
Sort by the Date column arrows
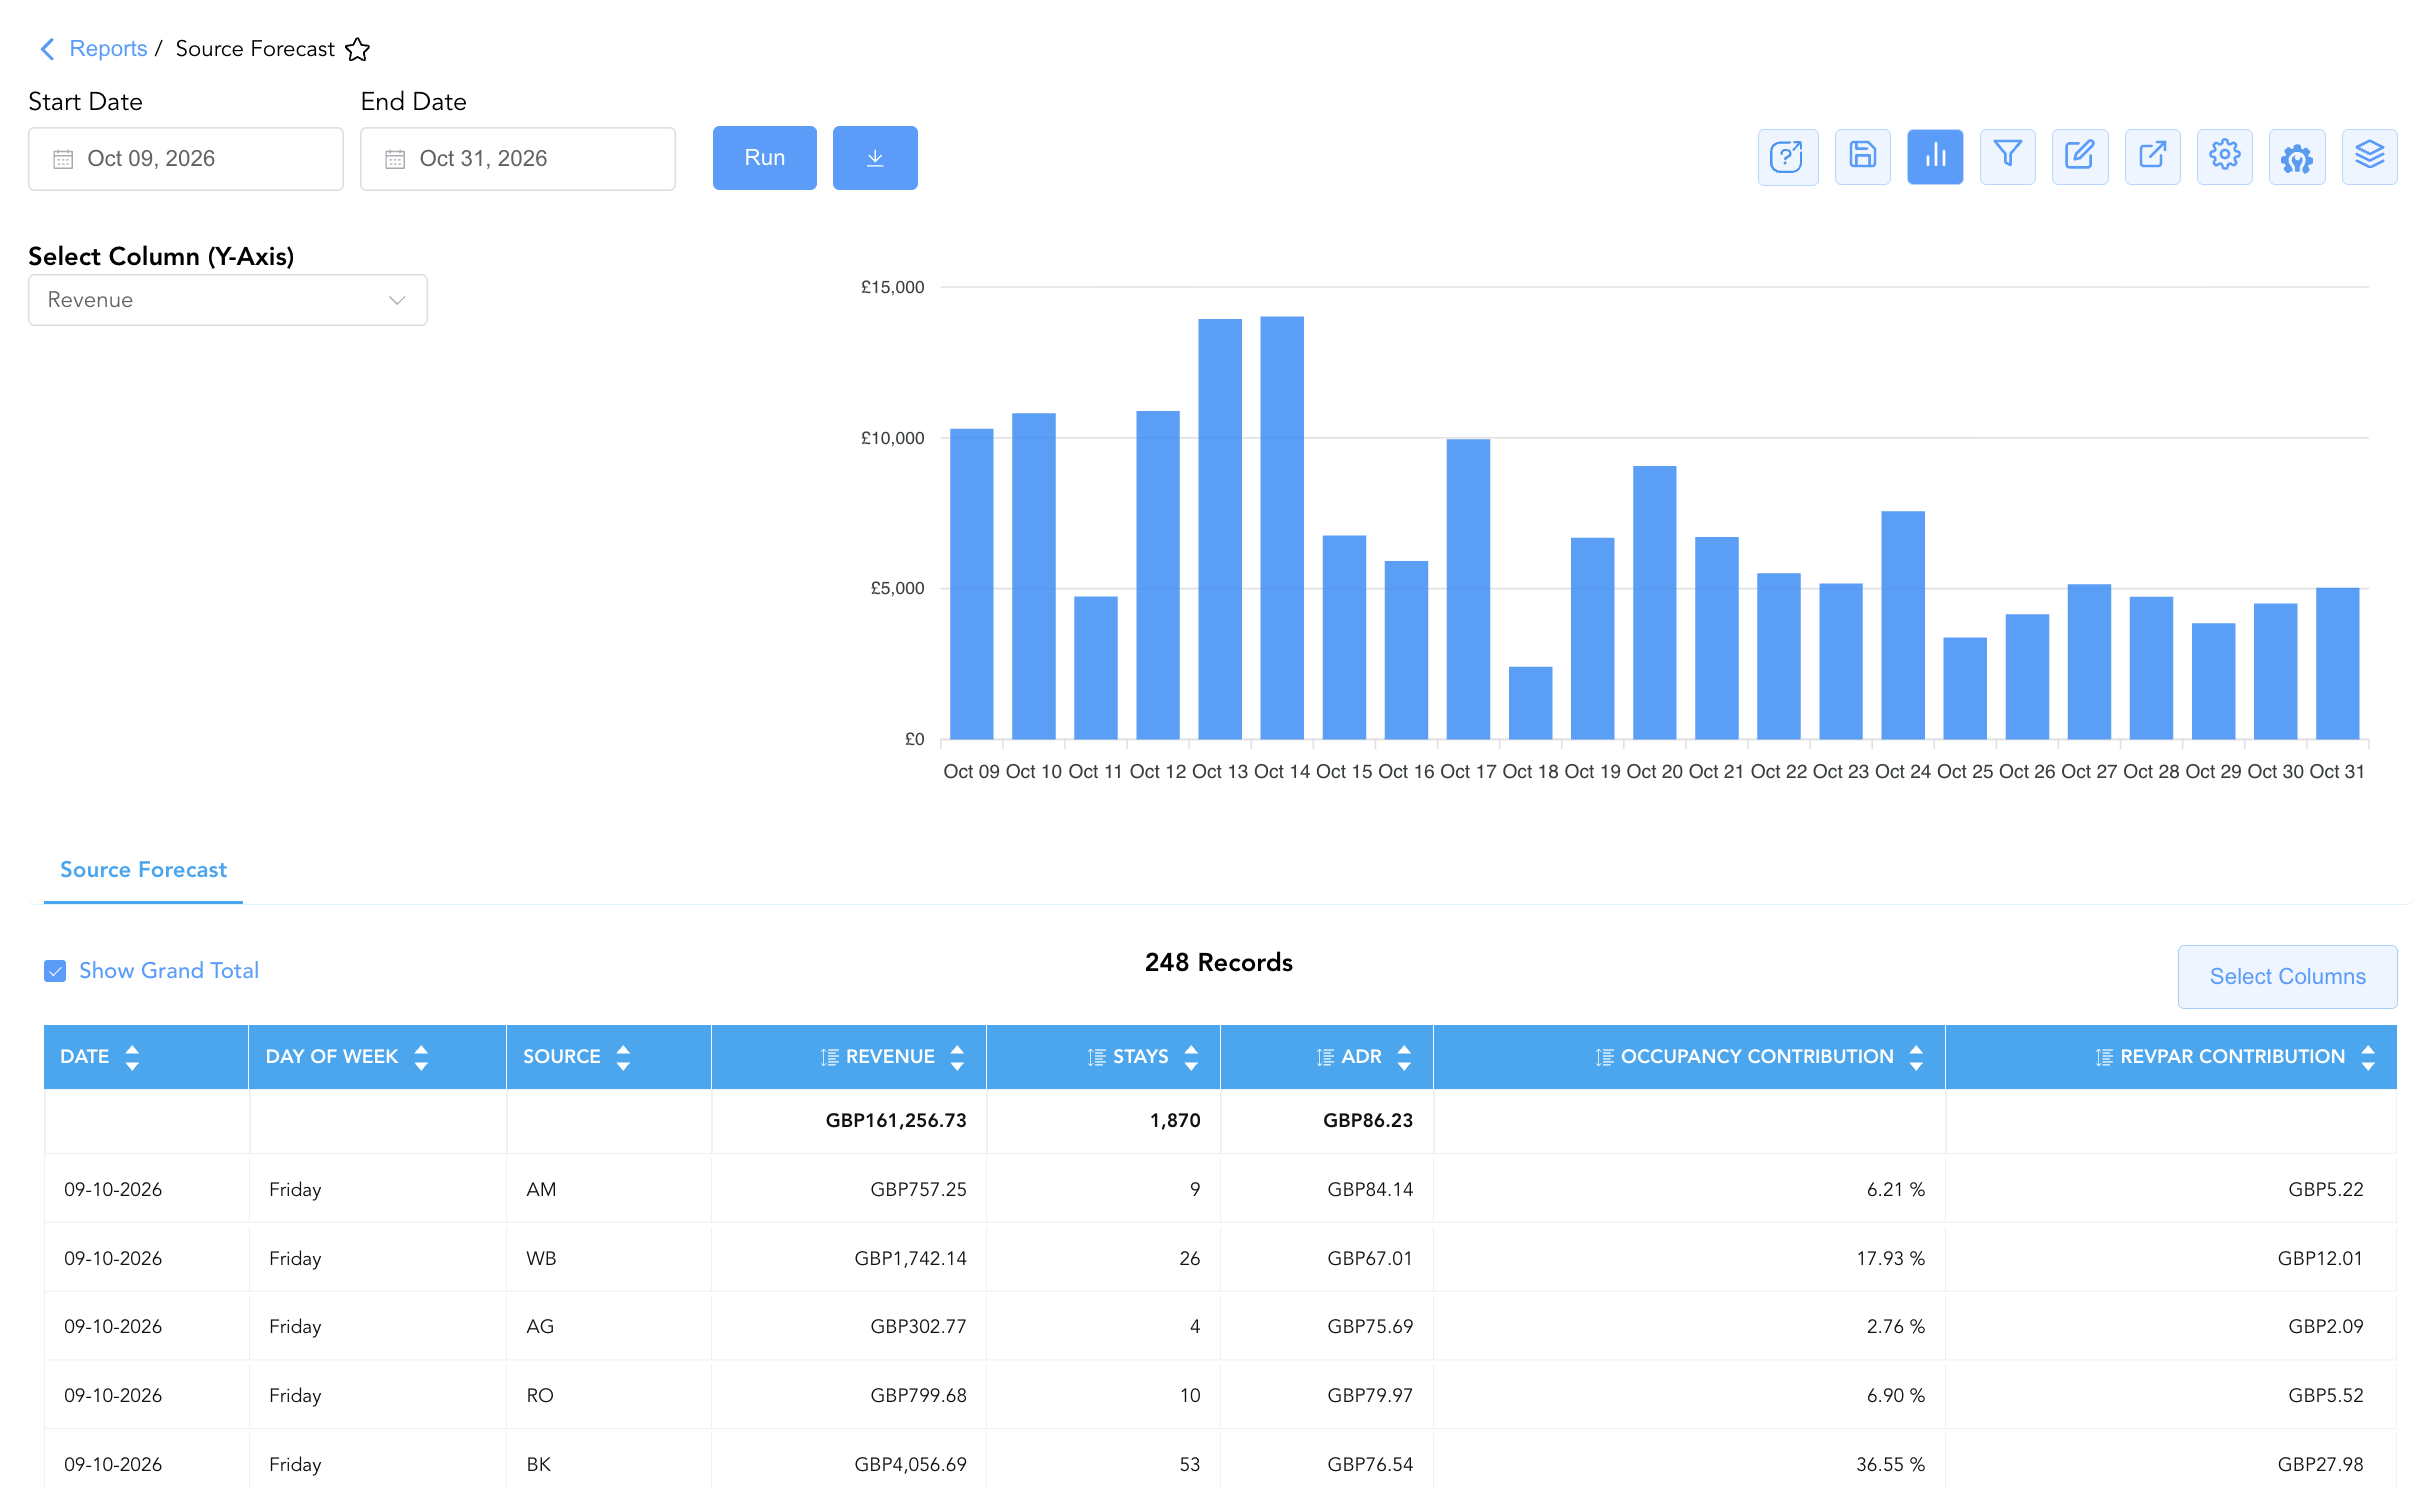click(x=132, y=1057)
